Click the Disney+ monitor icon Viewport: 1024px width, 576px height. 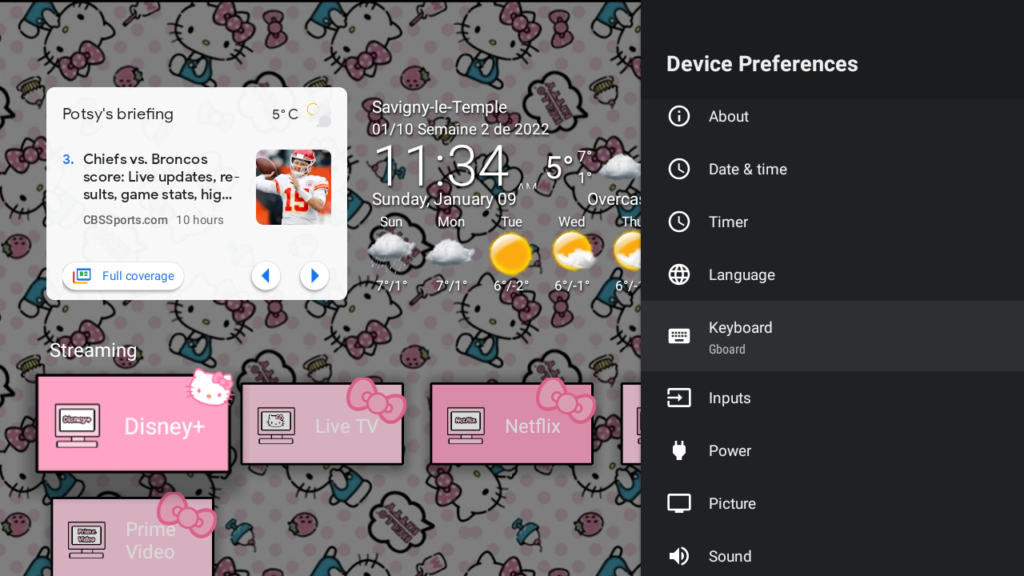[x=77, y=425]
